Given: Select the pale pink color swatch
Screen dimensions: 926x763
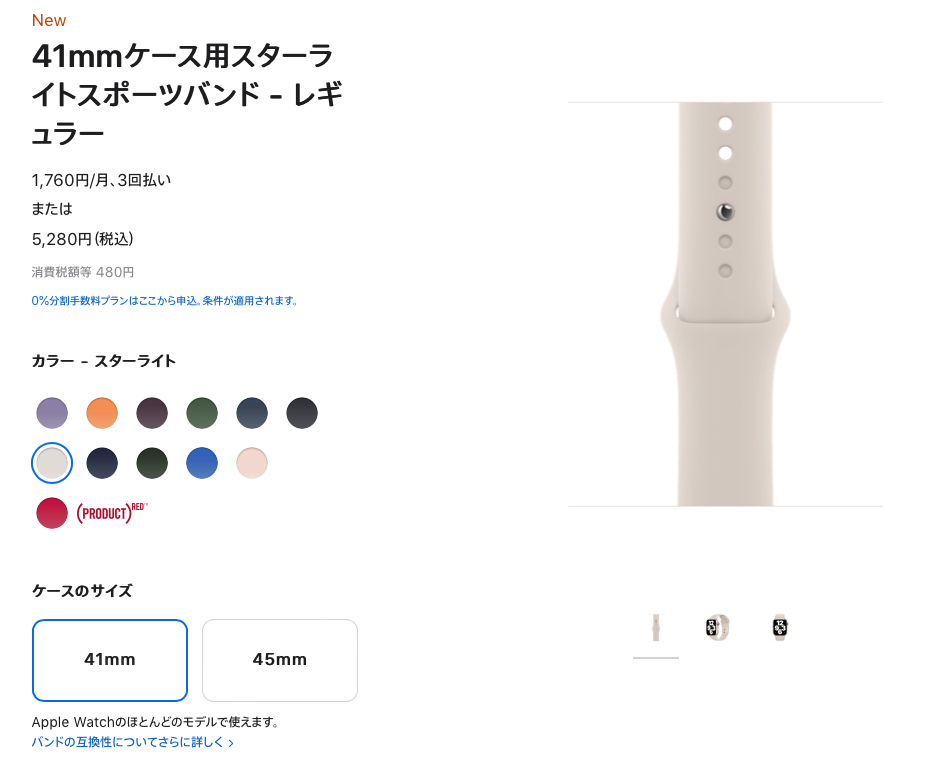Looking at the screenshot, I should click(x=252, y=463).
